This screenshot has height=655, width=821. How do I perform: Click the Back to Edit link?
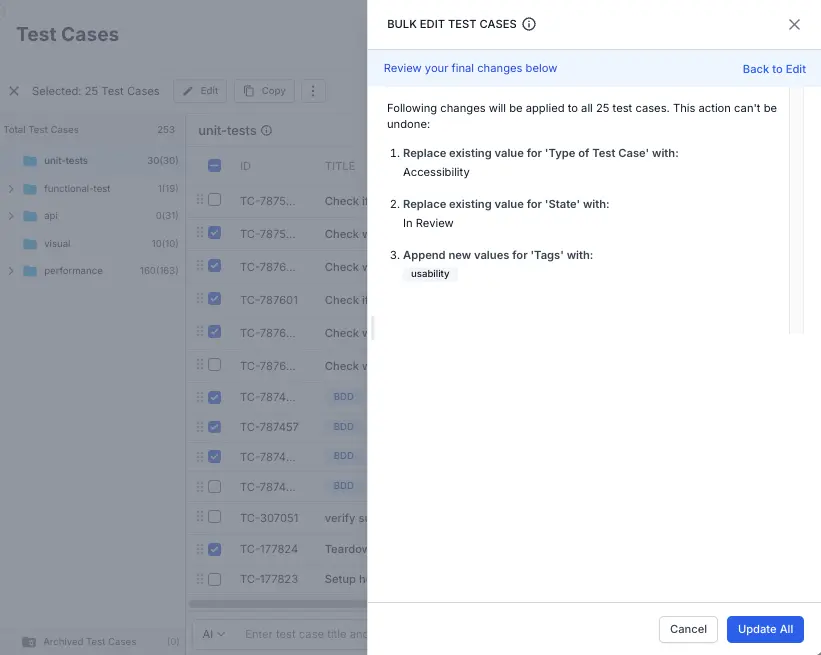pyautogui.click(x=773, y=69)
